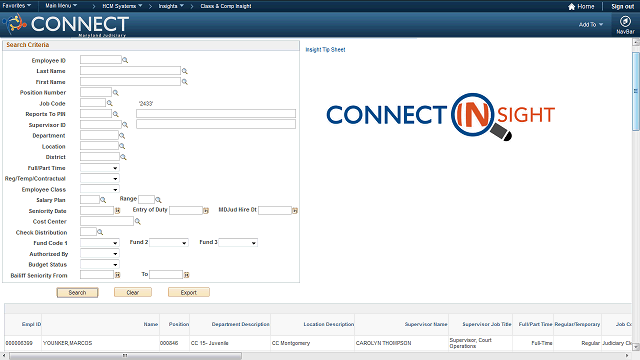Click the vertical scrollbar up arrow

[x=636, y=42]
